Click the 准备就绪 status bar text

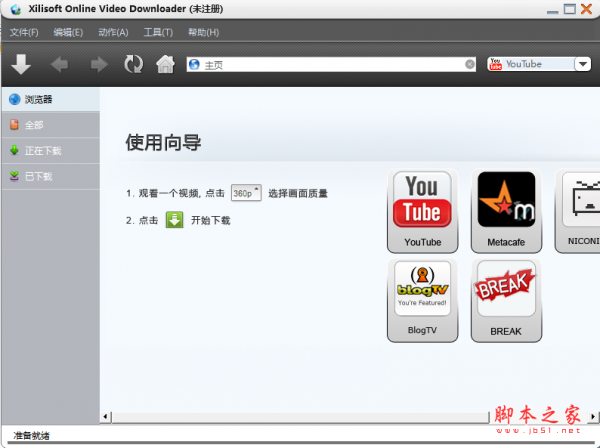(31, 435)
